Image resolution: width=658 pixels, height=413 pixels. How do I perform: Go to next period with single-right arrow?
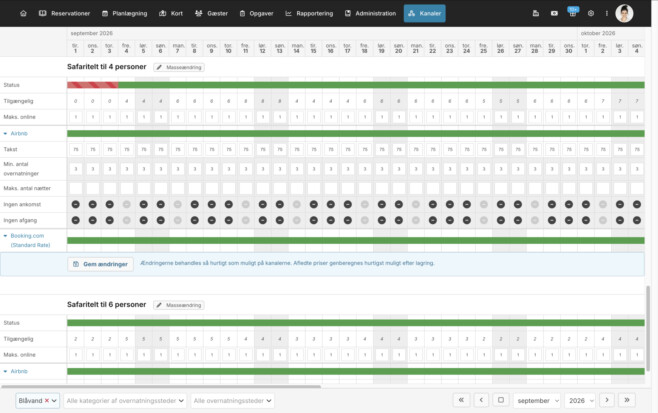[607, 400]
